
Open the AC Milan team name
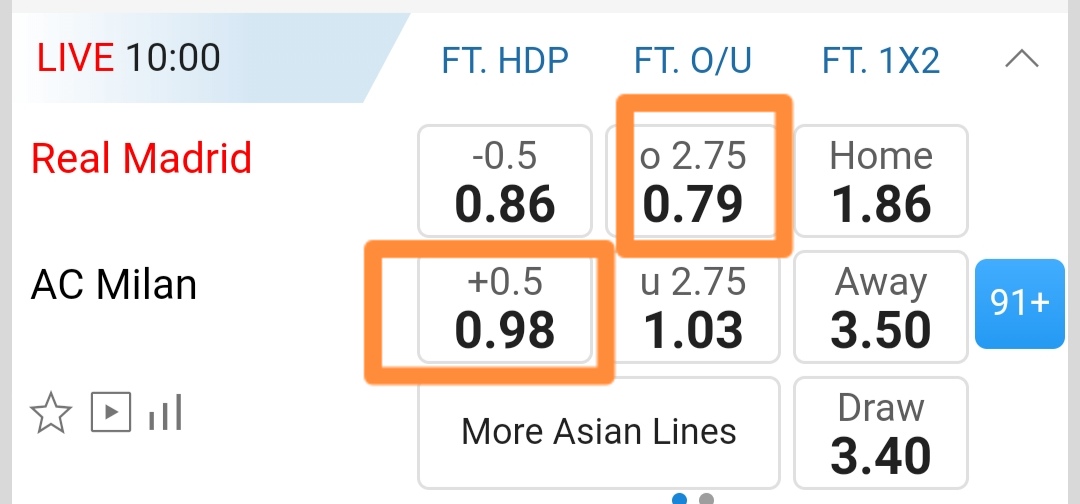(114, 285)
